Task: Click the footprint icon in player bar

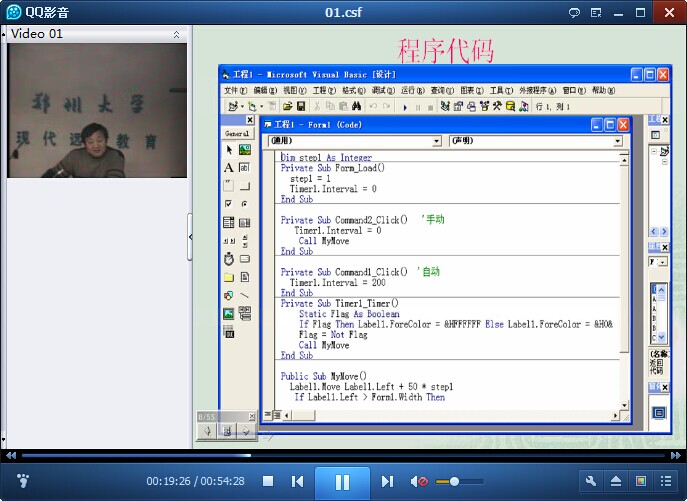Action: [23, 481]
